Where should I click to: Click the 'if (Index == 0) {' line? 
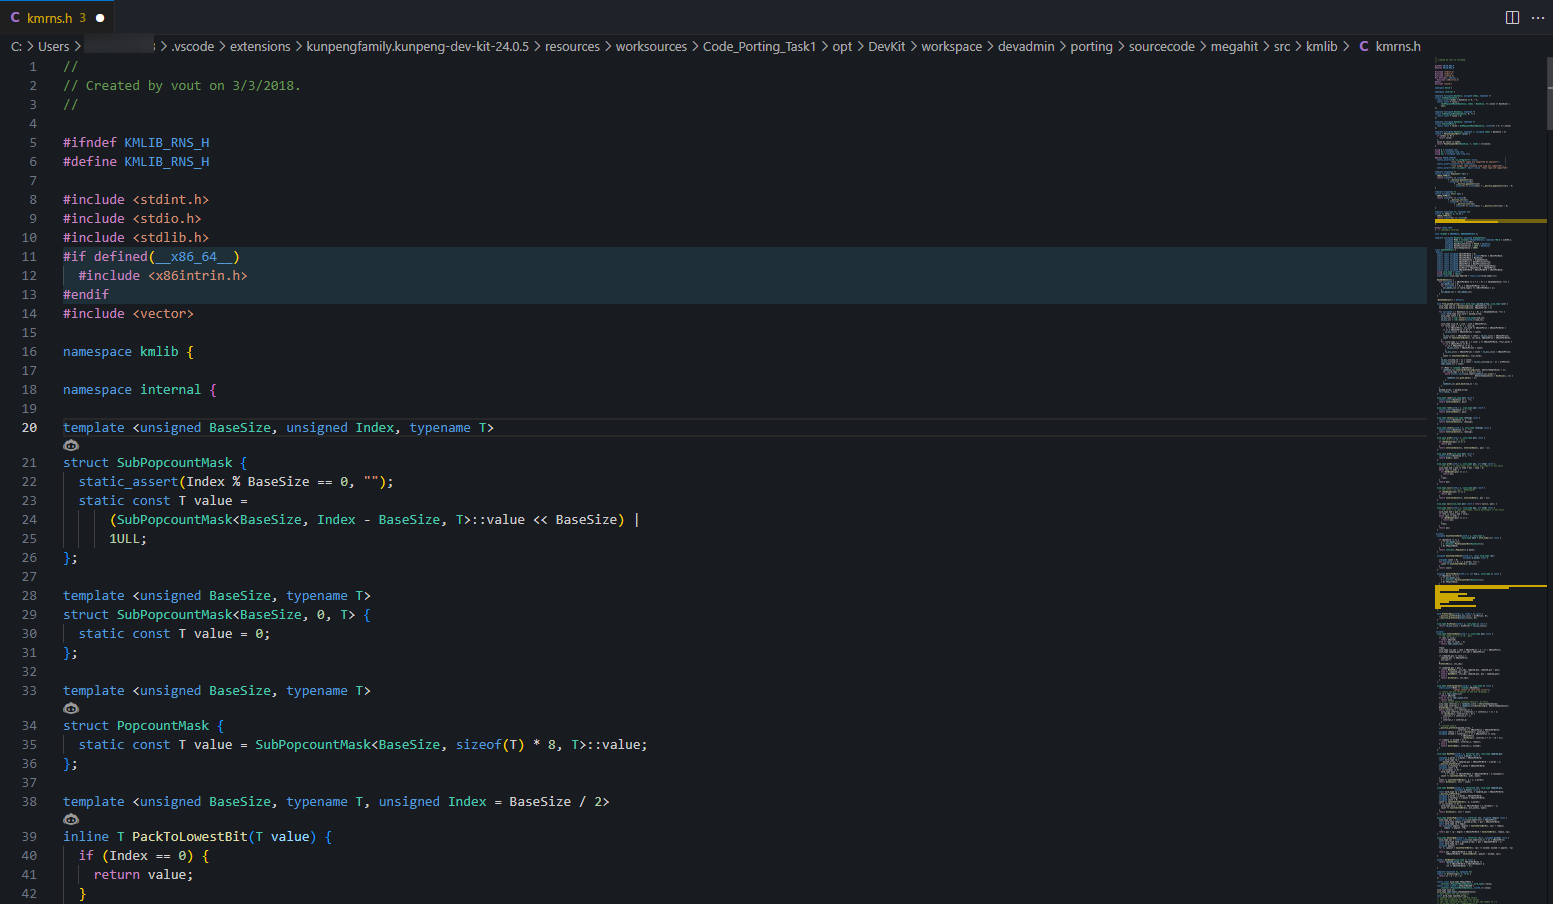point(144,855)
